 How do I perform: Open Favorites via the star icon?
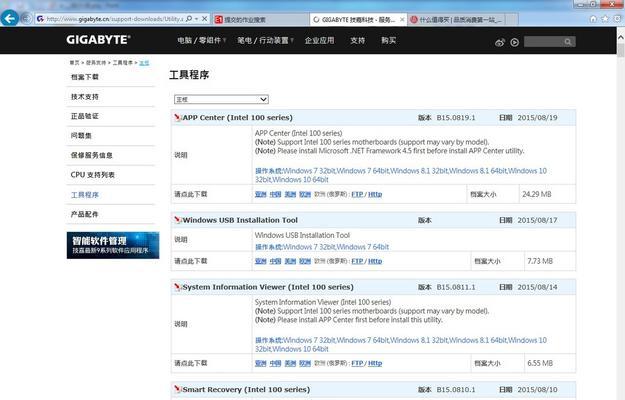click(x=605, y=19)
